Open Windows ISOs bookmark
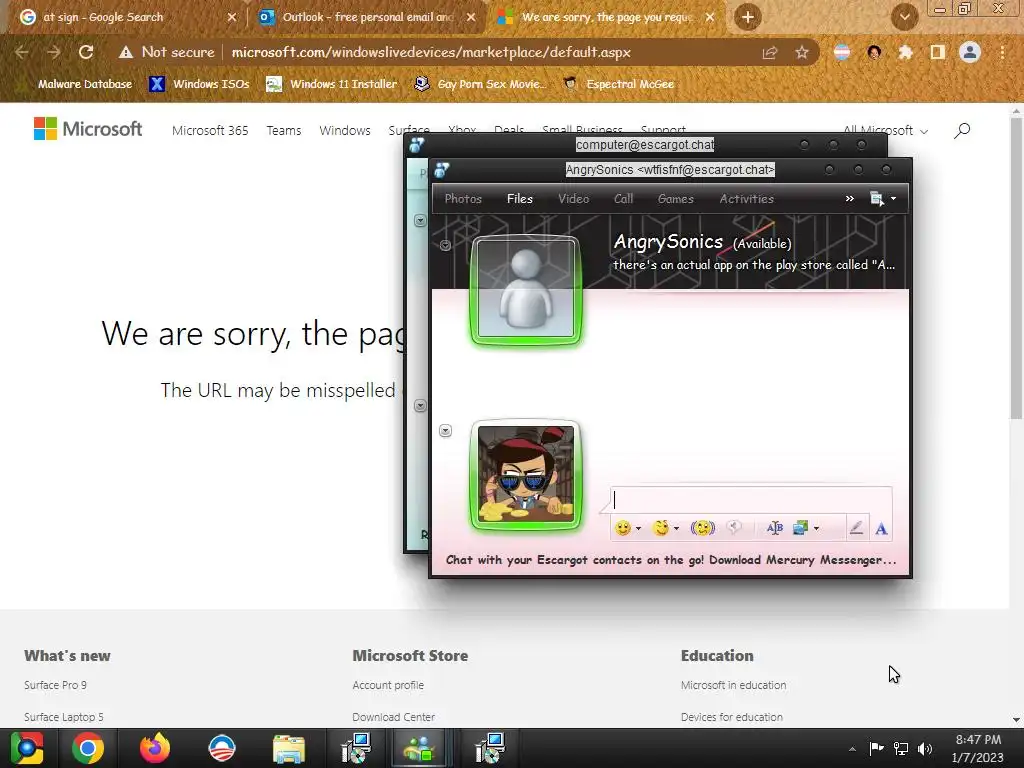The height and width of the screenshot is (768, 1024). 199,84
